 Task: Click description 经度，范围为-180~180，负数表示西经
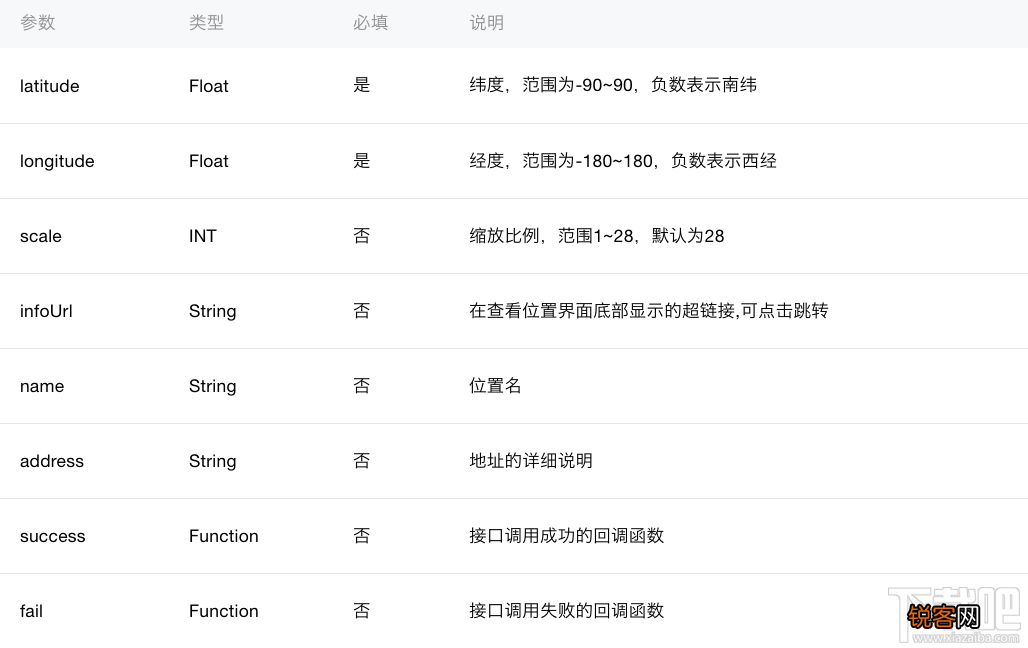[623, 161]
